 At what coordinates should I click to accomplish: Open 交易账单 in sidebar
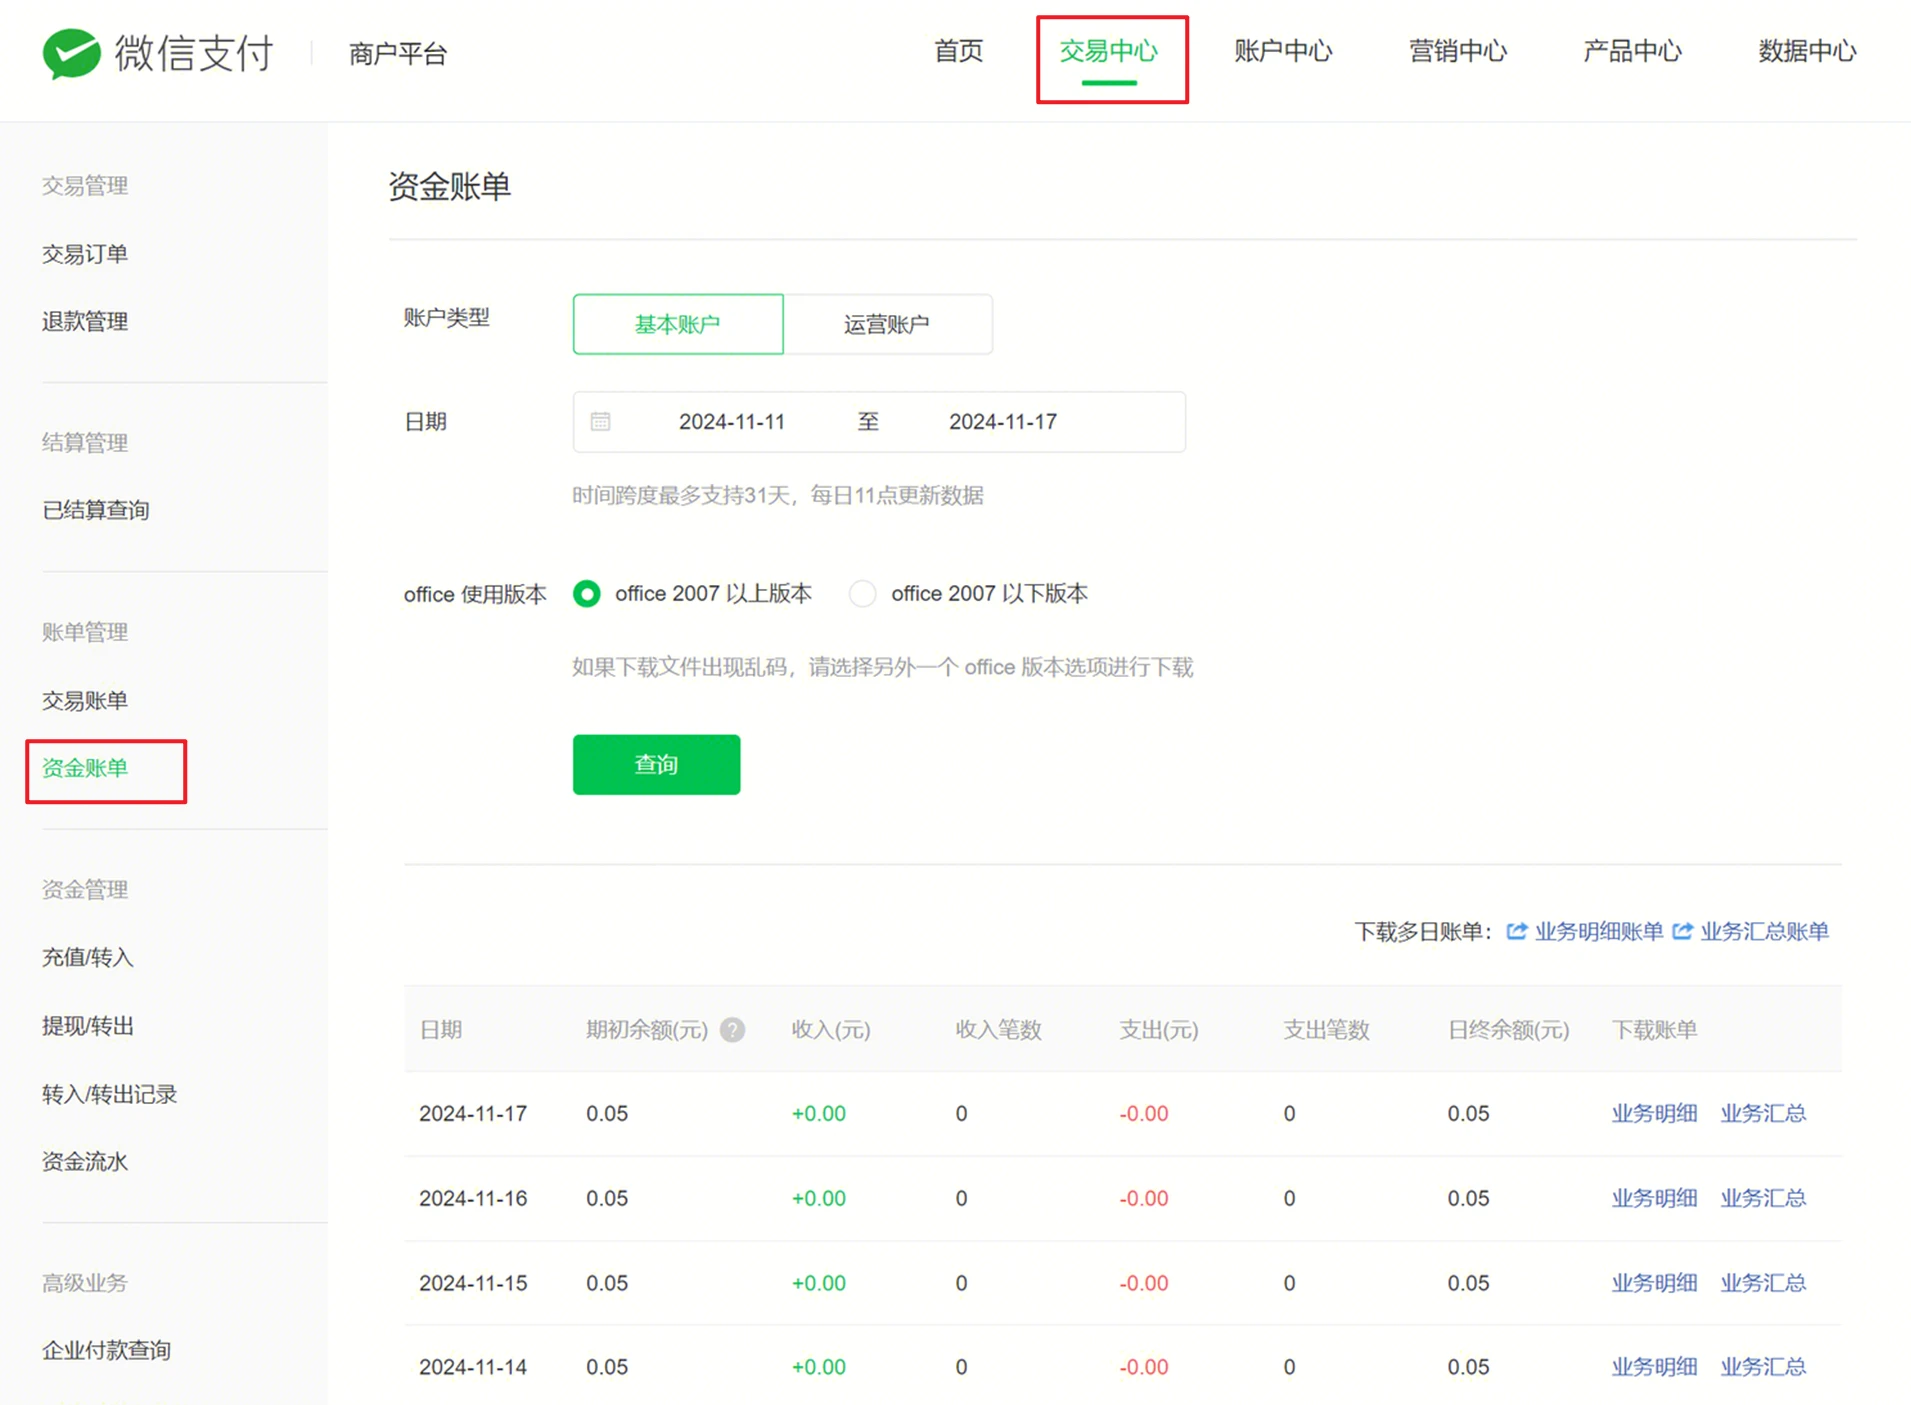(x=85, y=701)
